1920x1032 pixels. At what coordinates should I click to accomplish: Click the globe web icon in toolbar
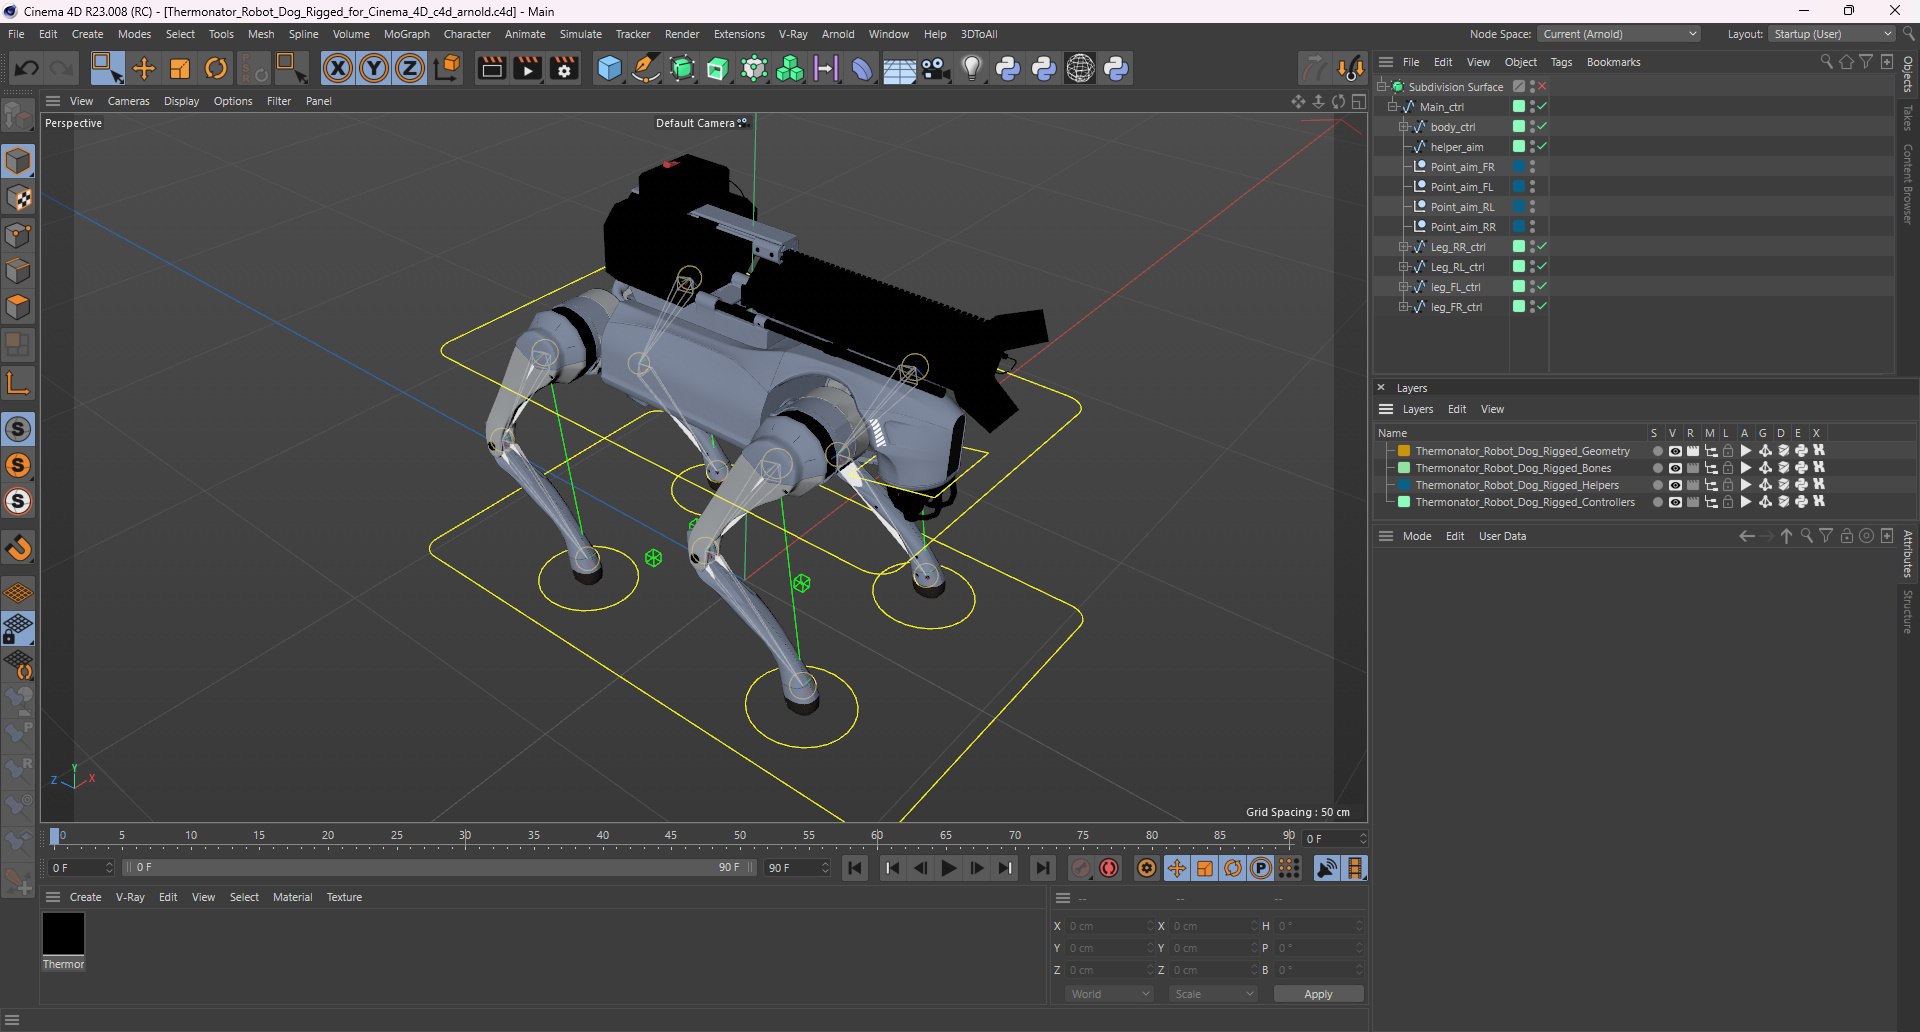click(1080, 68)
